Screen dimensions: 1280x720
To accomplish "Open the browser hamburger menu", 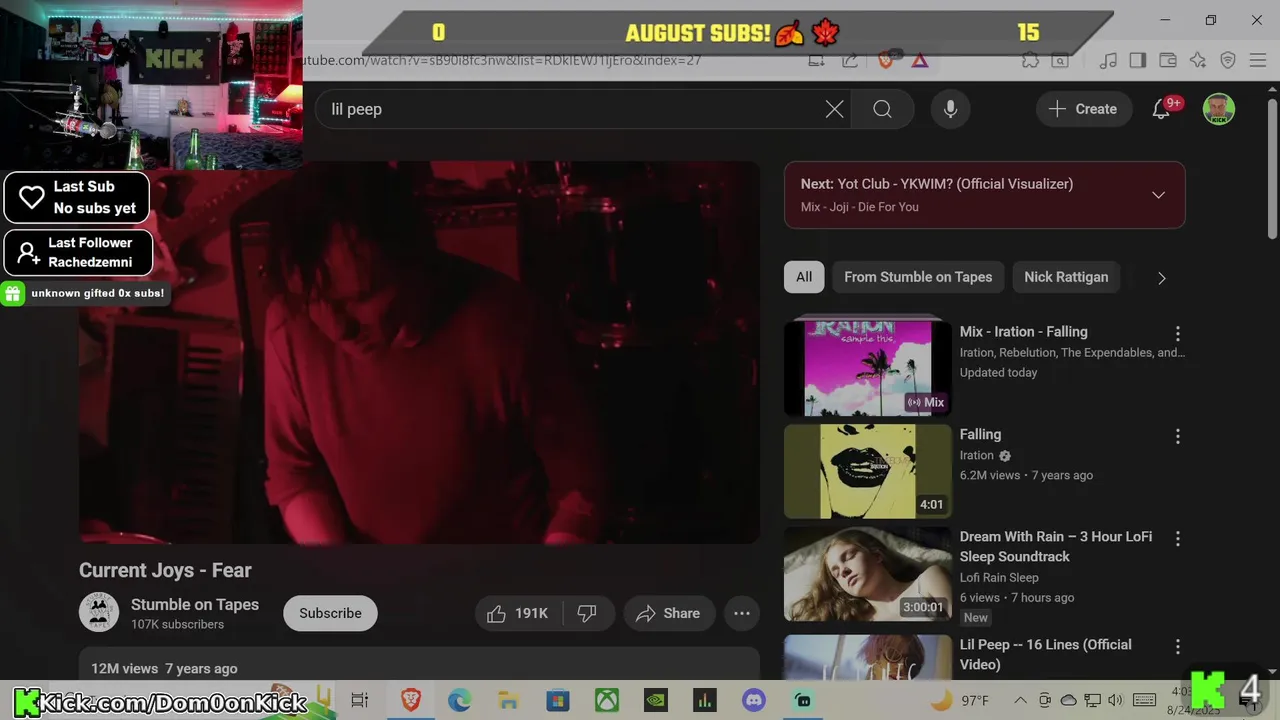I will (1258, 60).
